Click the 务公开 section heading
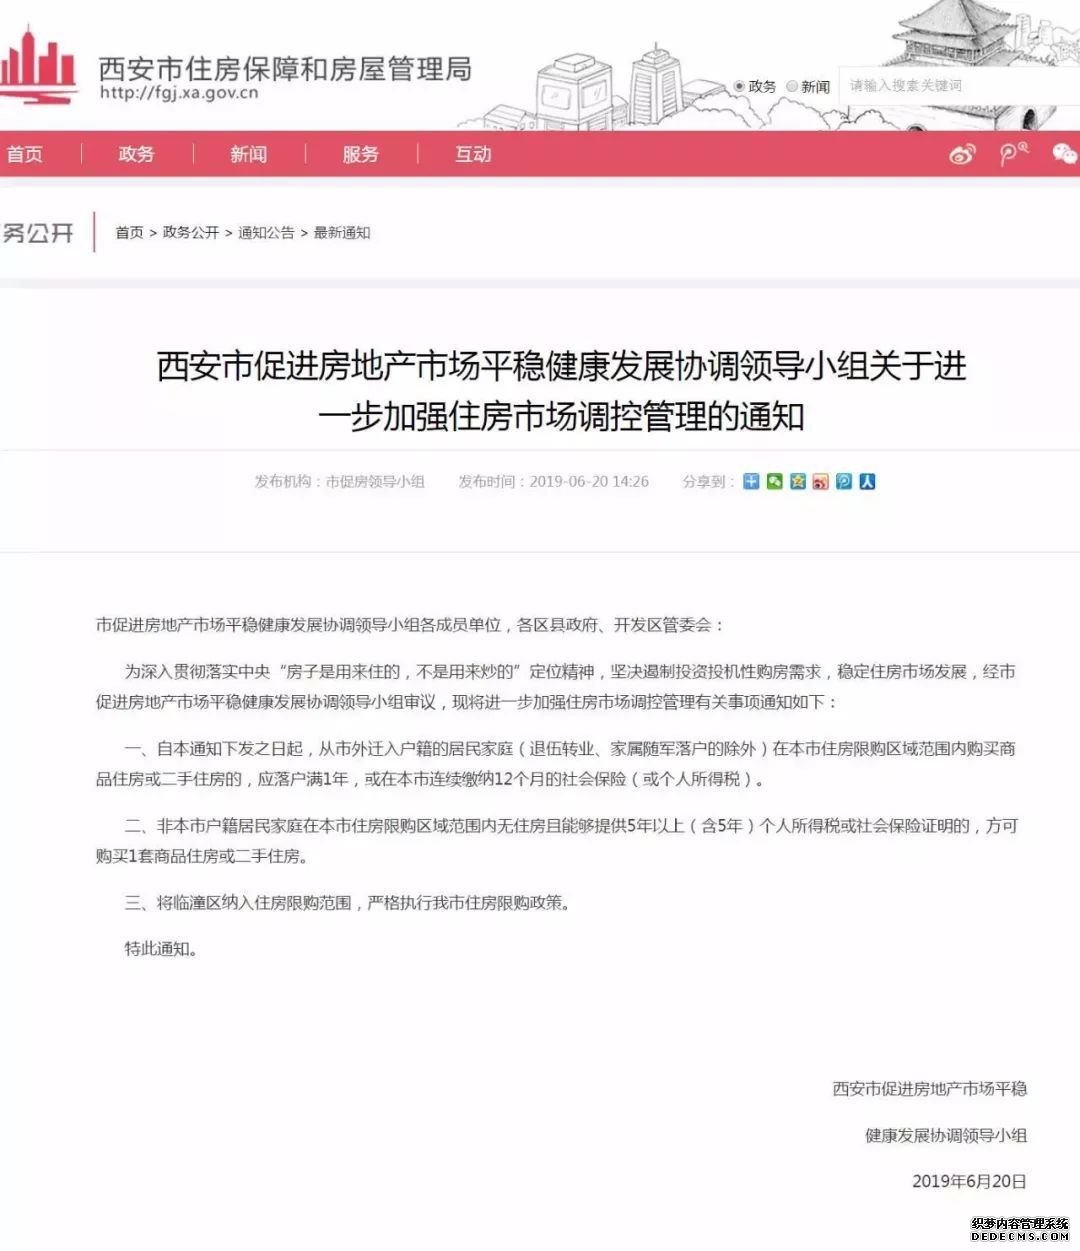1080x1251 pixels. [x=38, y=233]
